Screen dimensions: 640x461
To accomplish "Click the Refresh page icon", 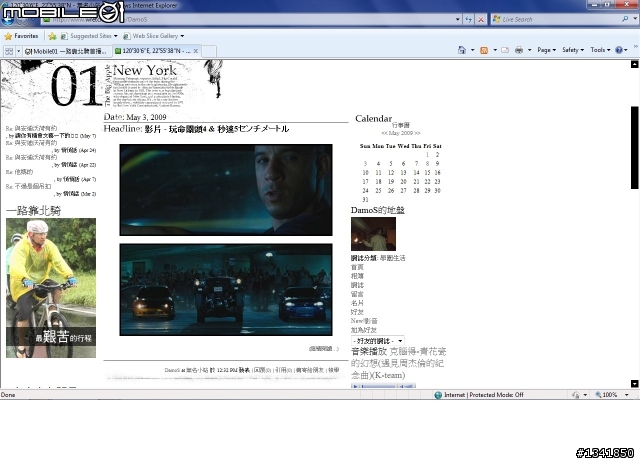I will [x=469, y=19].
